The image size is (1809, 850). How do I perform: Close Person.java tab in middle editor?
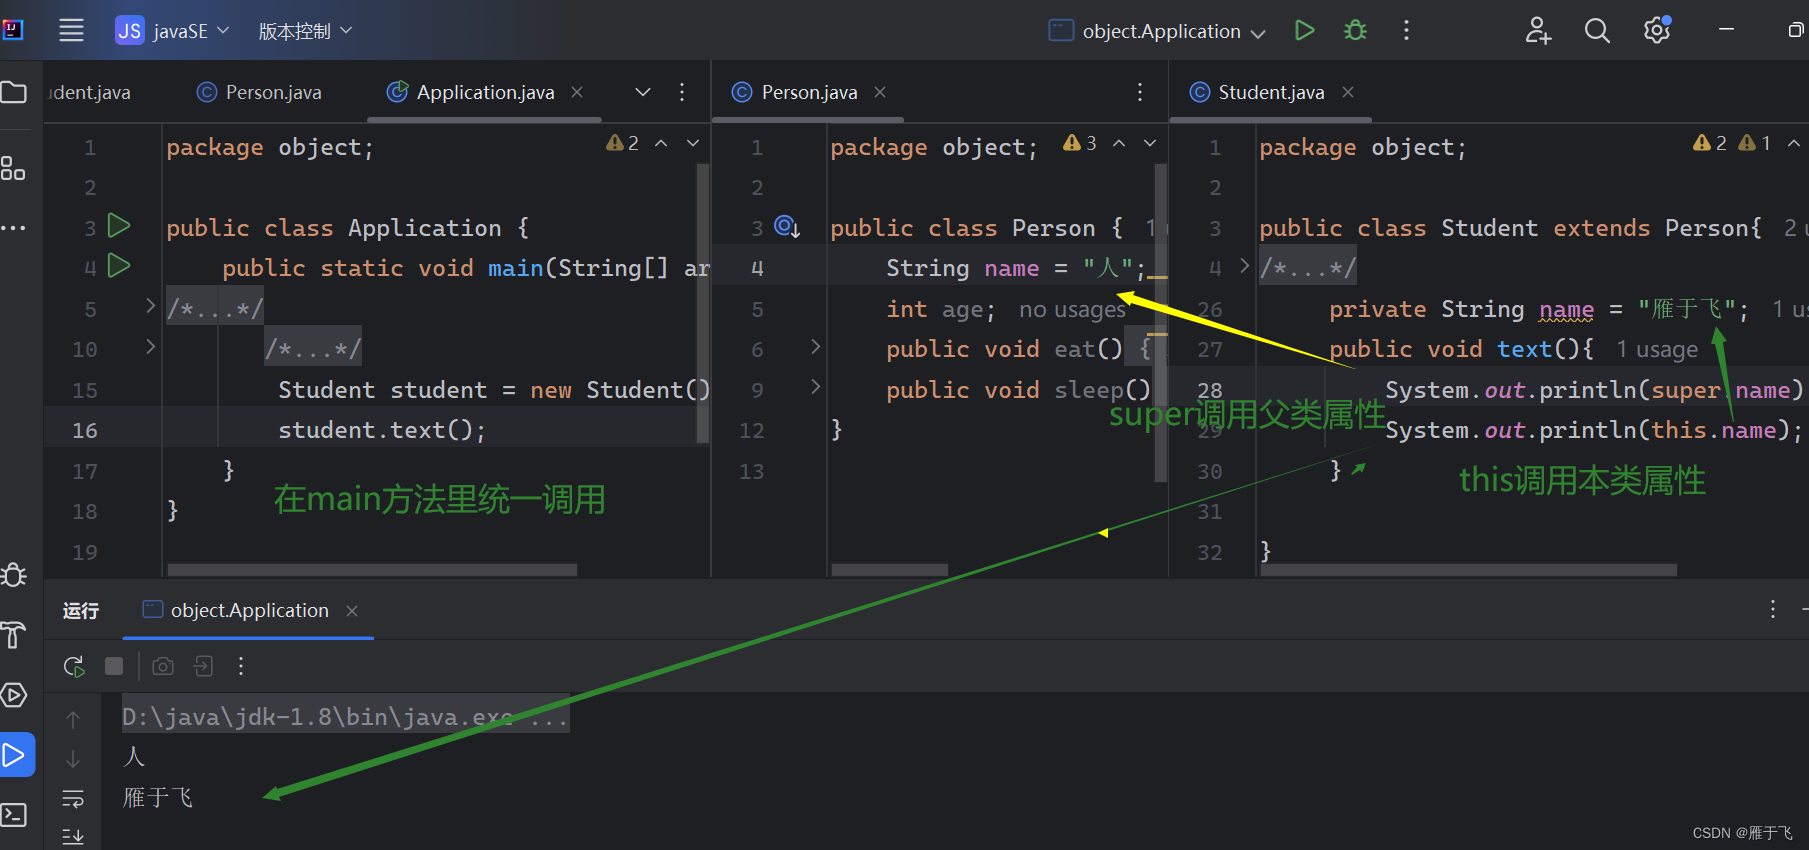click(x=880, y=92)
